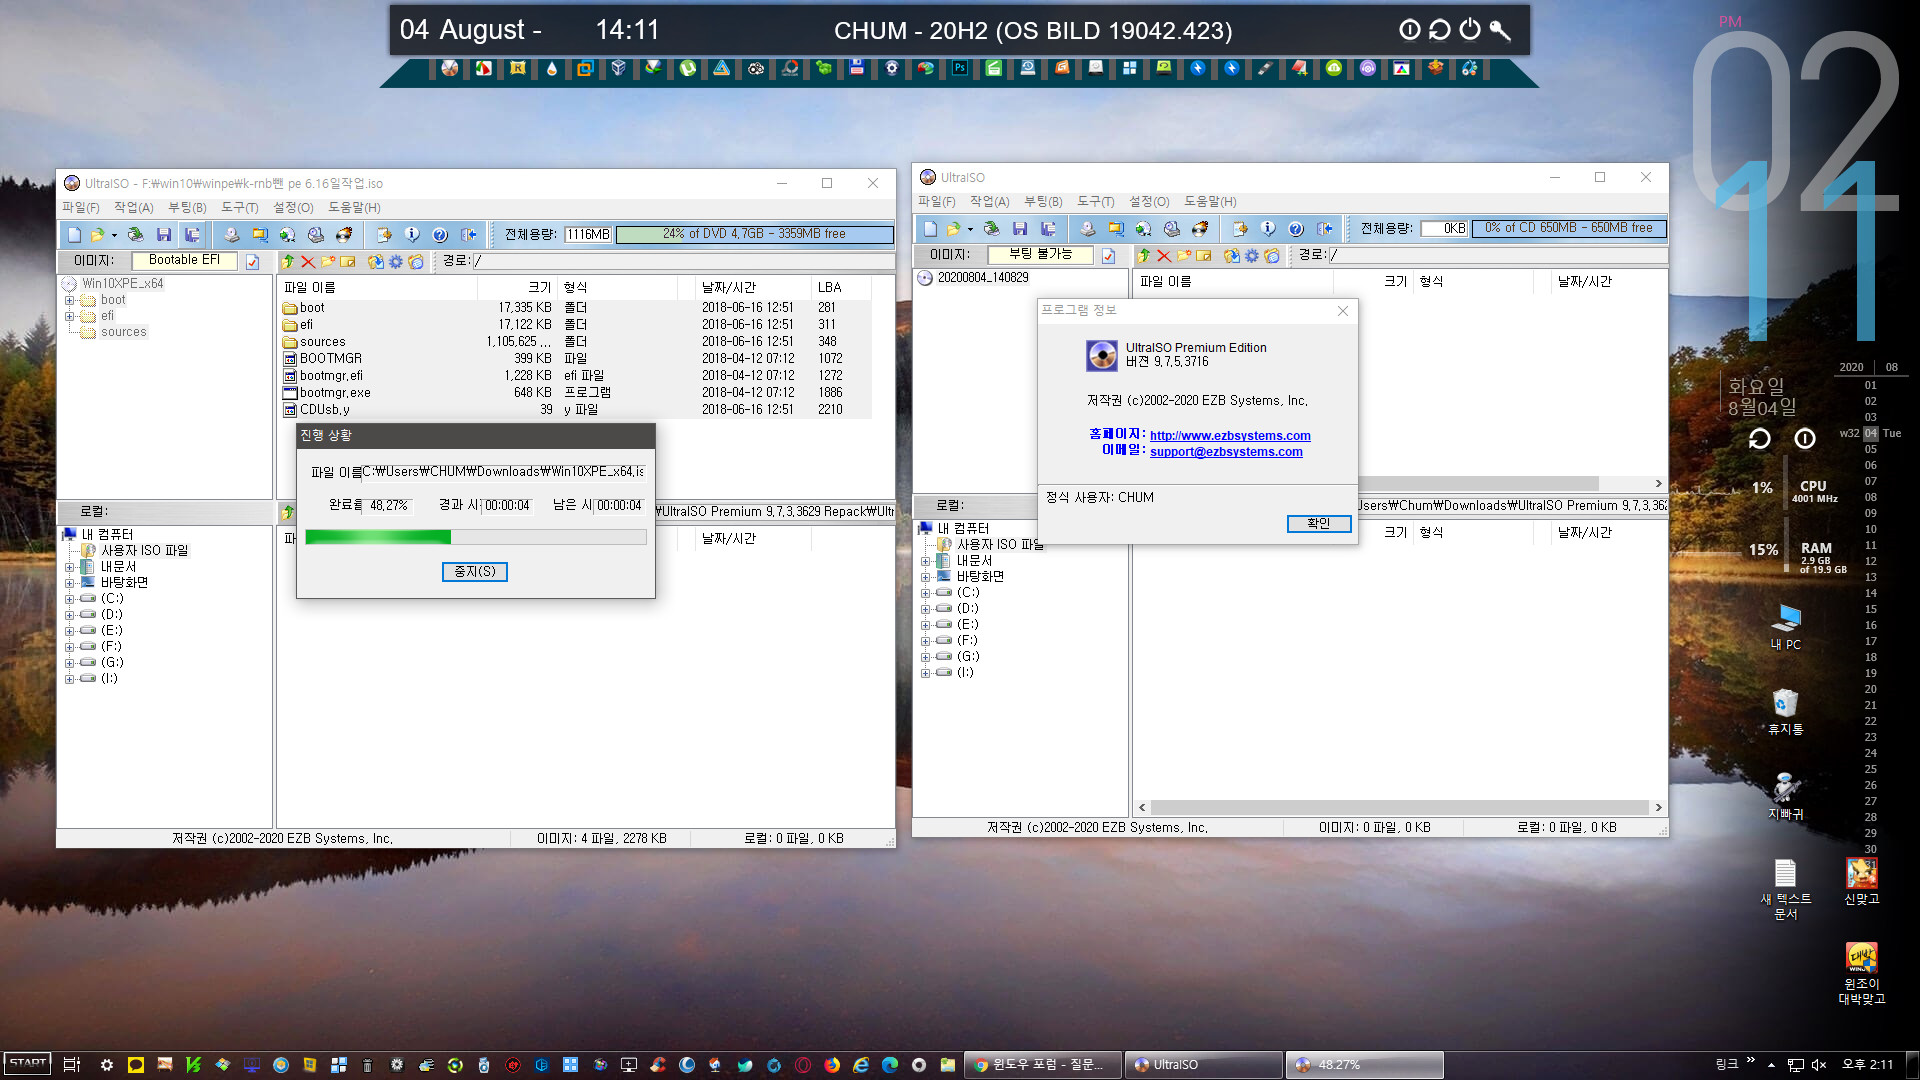
Task: Click green progress bar in 진행 상황 dialog
Action: click(x=475, y=538)
